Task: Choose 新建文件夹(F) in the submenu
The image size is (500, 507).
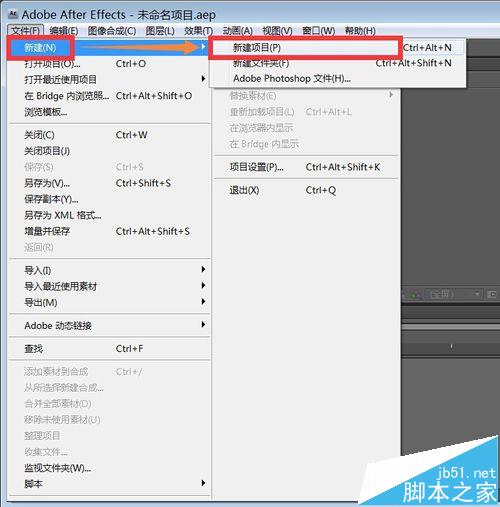Action: click(337, 63)
